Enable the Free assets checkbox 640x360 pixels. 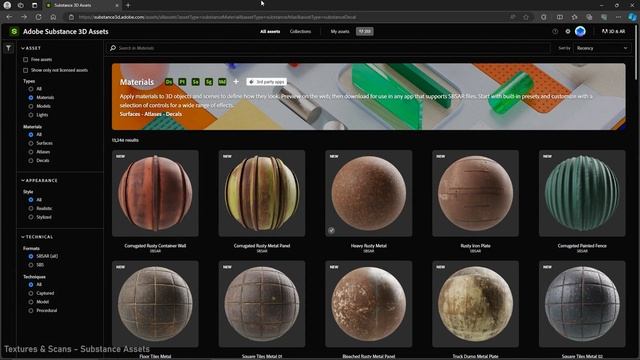click(26, 60)
